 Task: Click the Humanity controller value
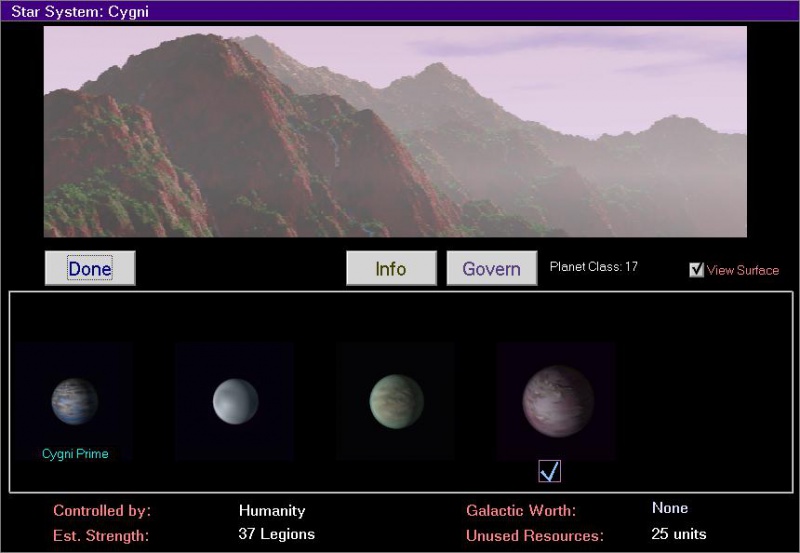[x=272, y=510]
